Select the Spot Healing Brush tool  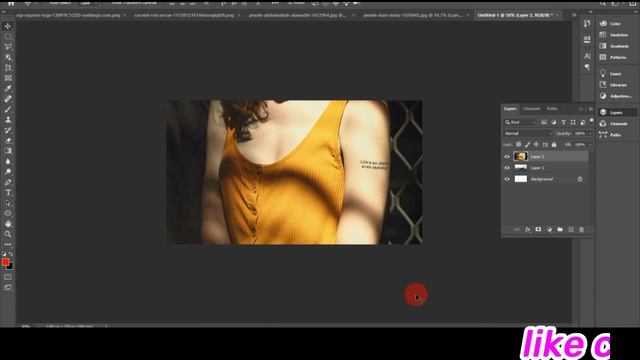coord(8,99)
